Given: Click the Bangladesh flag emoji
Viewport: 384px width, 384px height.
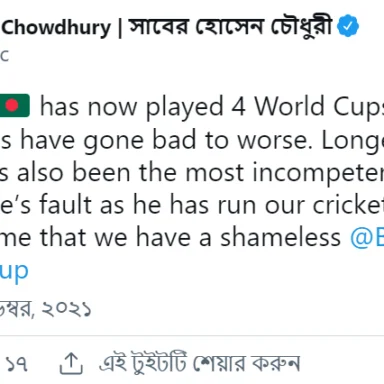Looking at the screenshot, I should click(15, 106).
